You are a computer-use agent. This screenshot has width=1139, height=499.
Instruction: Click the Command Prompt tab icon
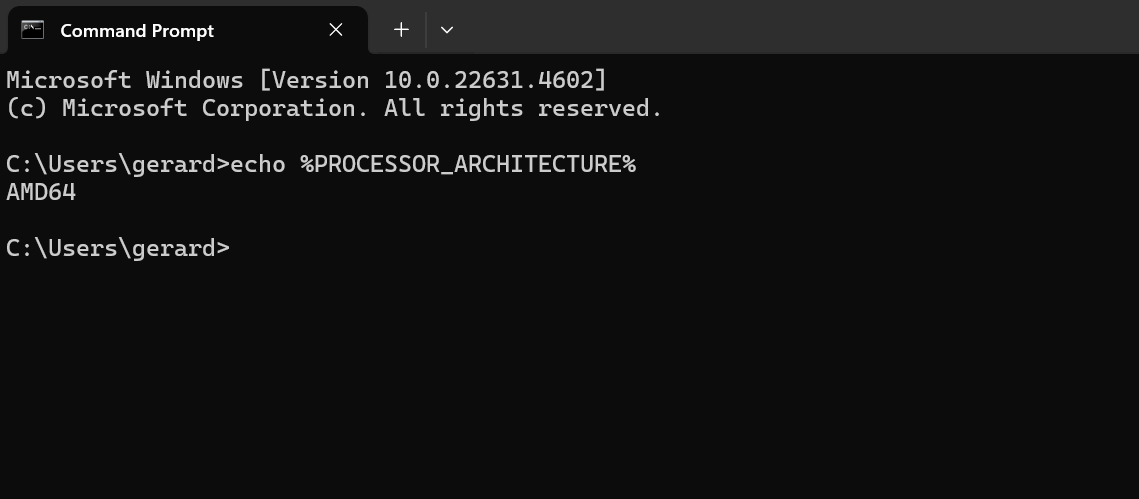point(32,30)
